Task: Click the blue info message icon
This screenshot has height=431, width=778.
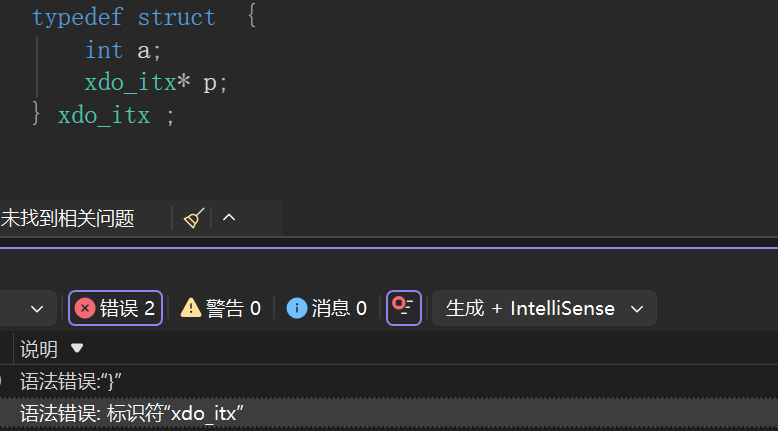Action: click(296, 308)
